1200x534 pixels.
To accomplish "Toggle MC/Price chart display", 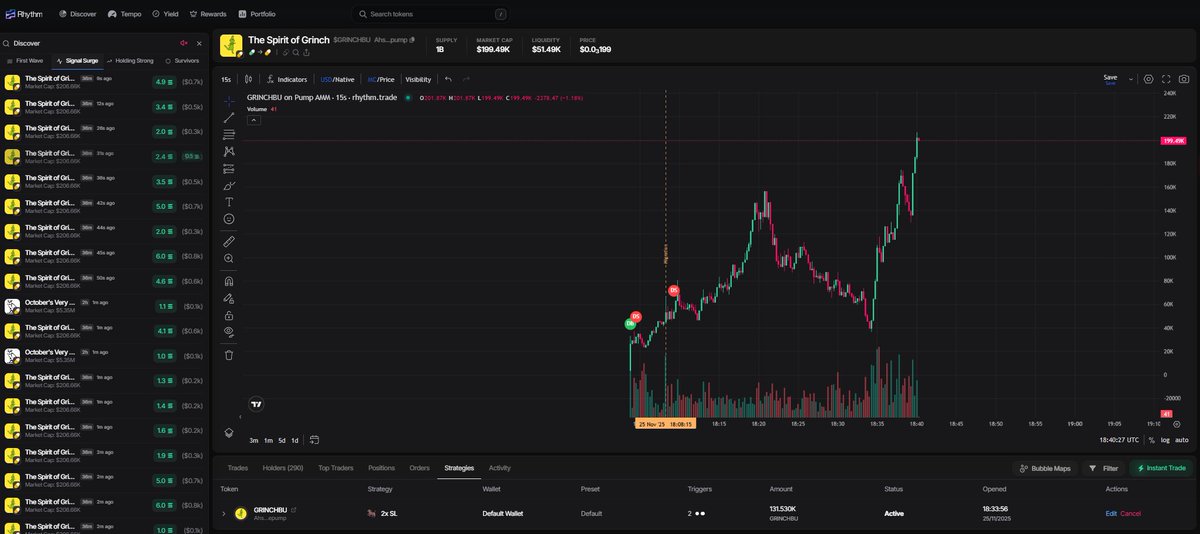I will coord(380,79).
